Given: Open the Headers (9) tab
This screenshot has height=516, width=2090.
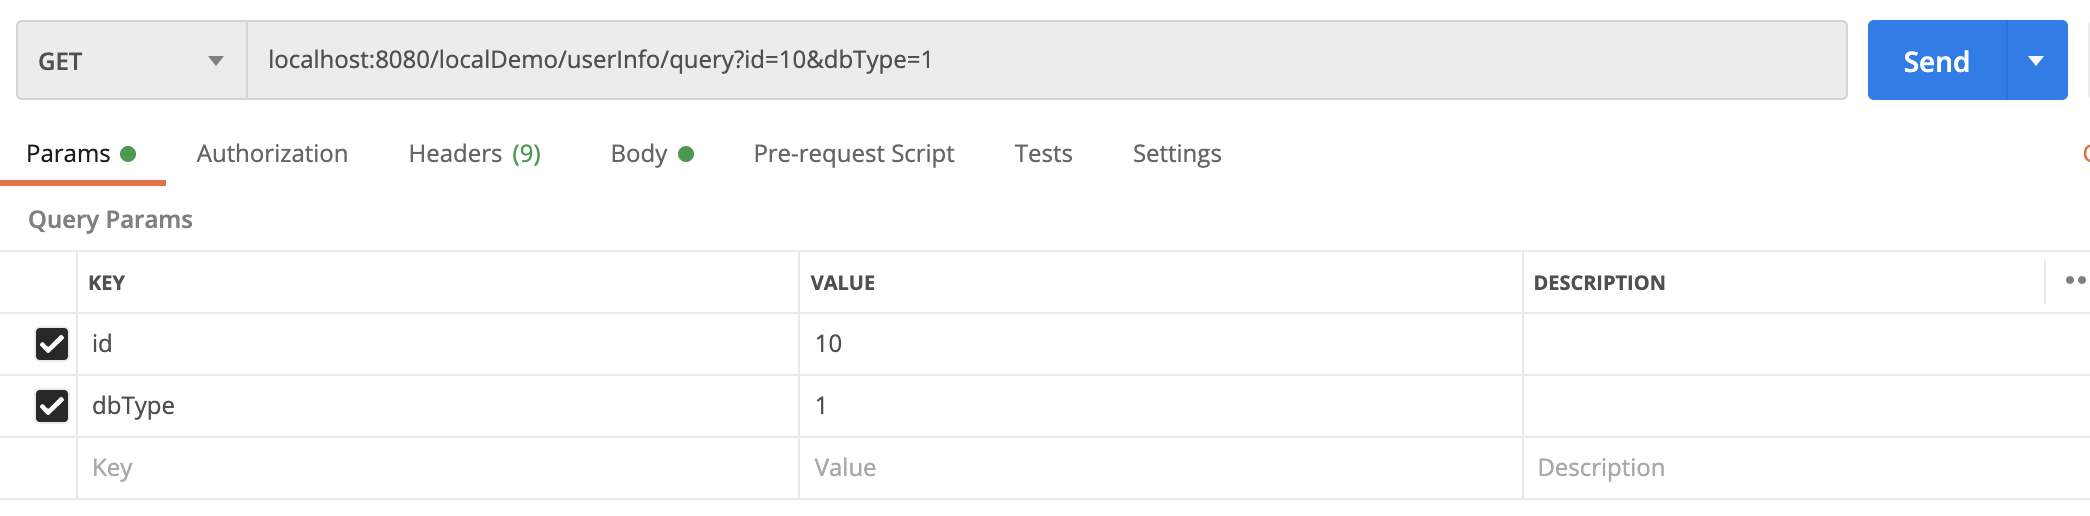Looking at the screenshot, I should pyautogui.click(x=474, y=154).
